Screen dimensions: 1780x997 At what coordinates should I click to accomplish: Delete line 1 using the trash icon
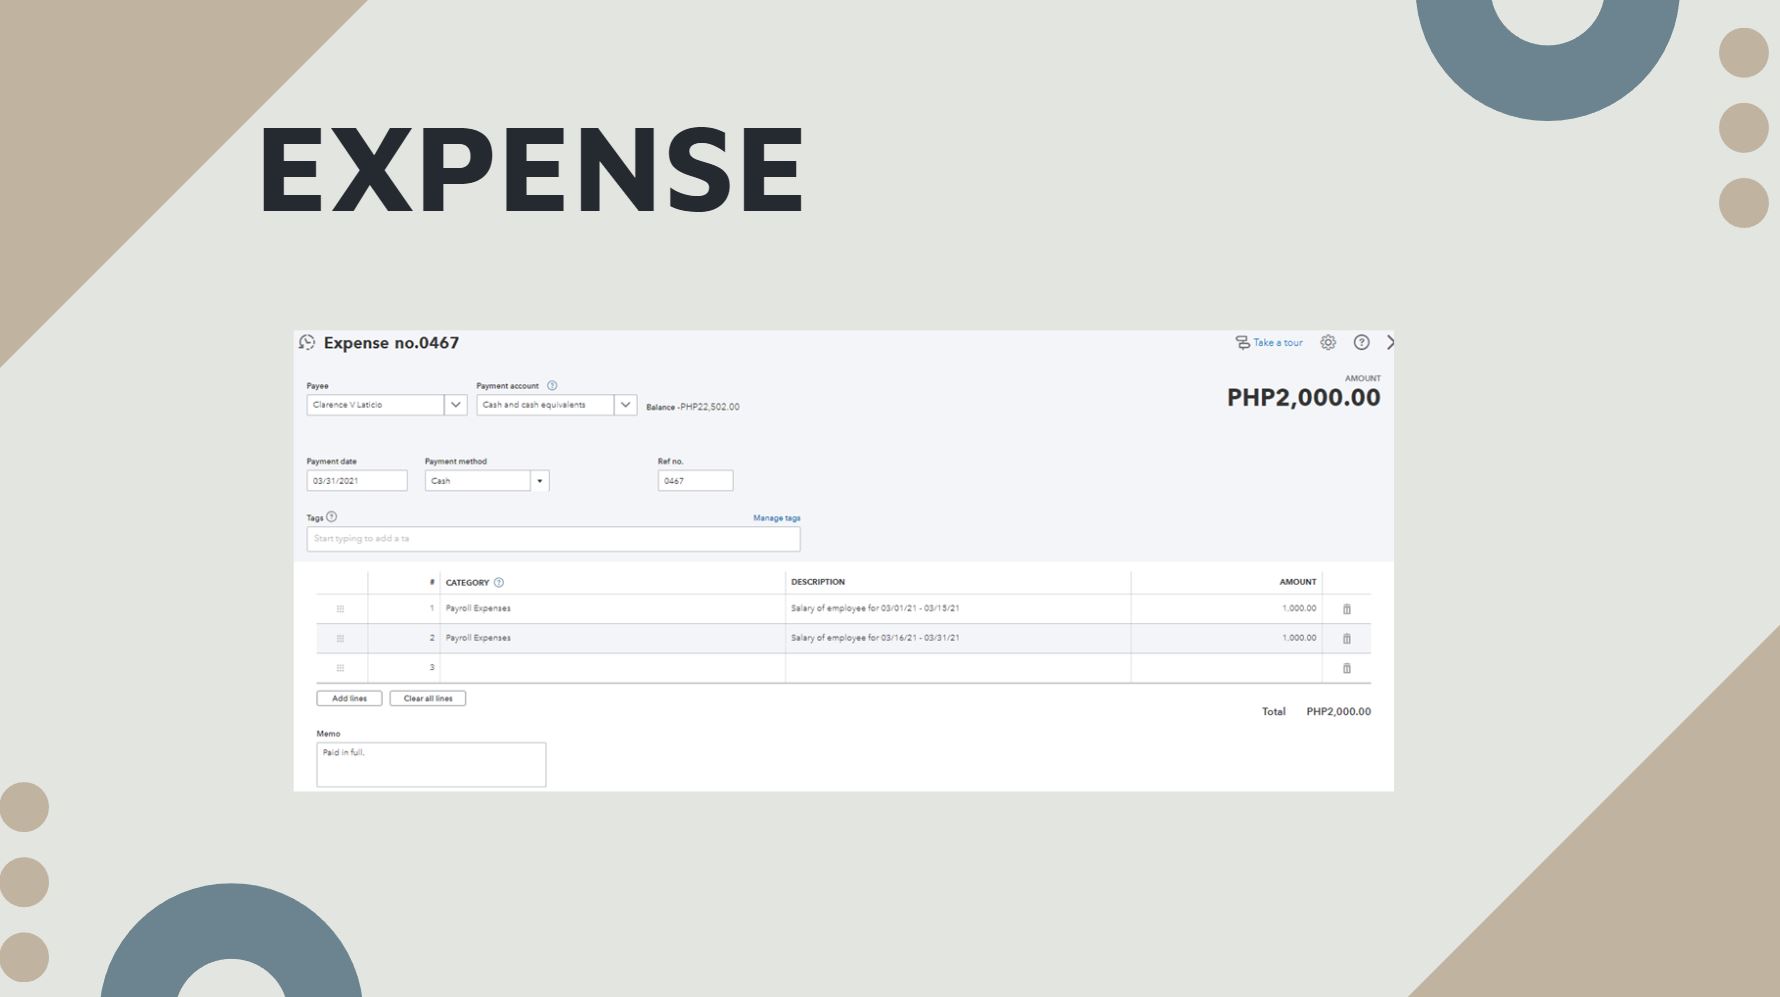(x=1346, y=609)
